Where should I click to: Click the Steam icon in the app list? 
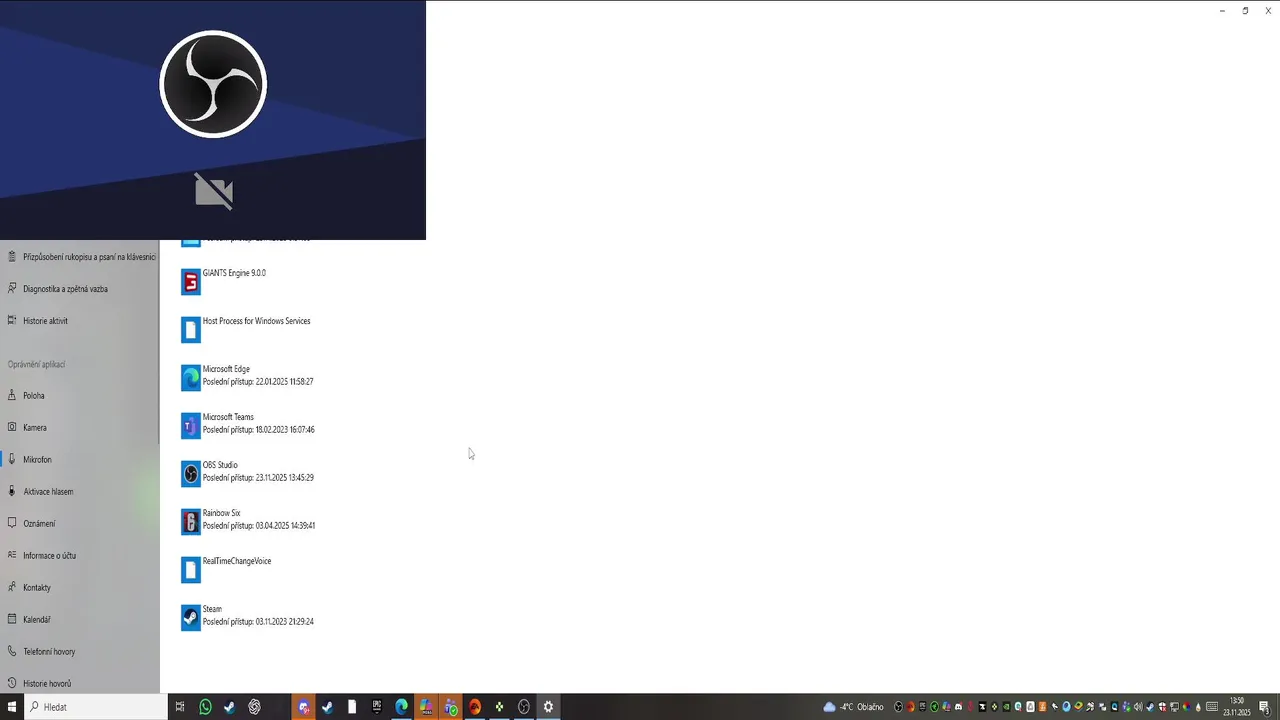click(190, 618)
